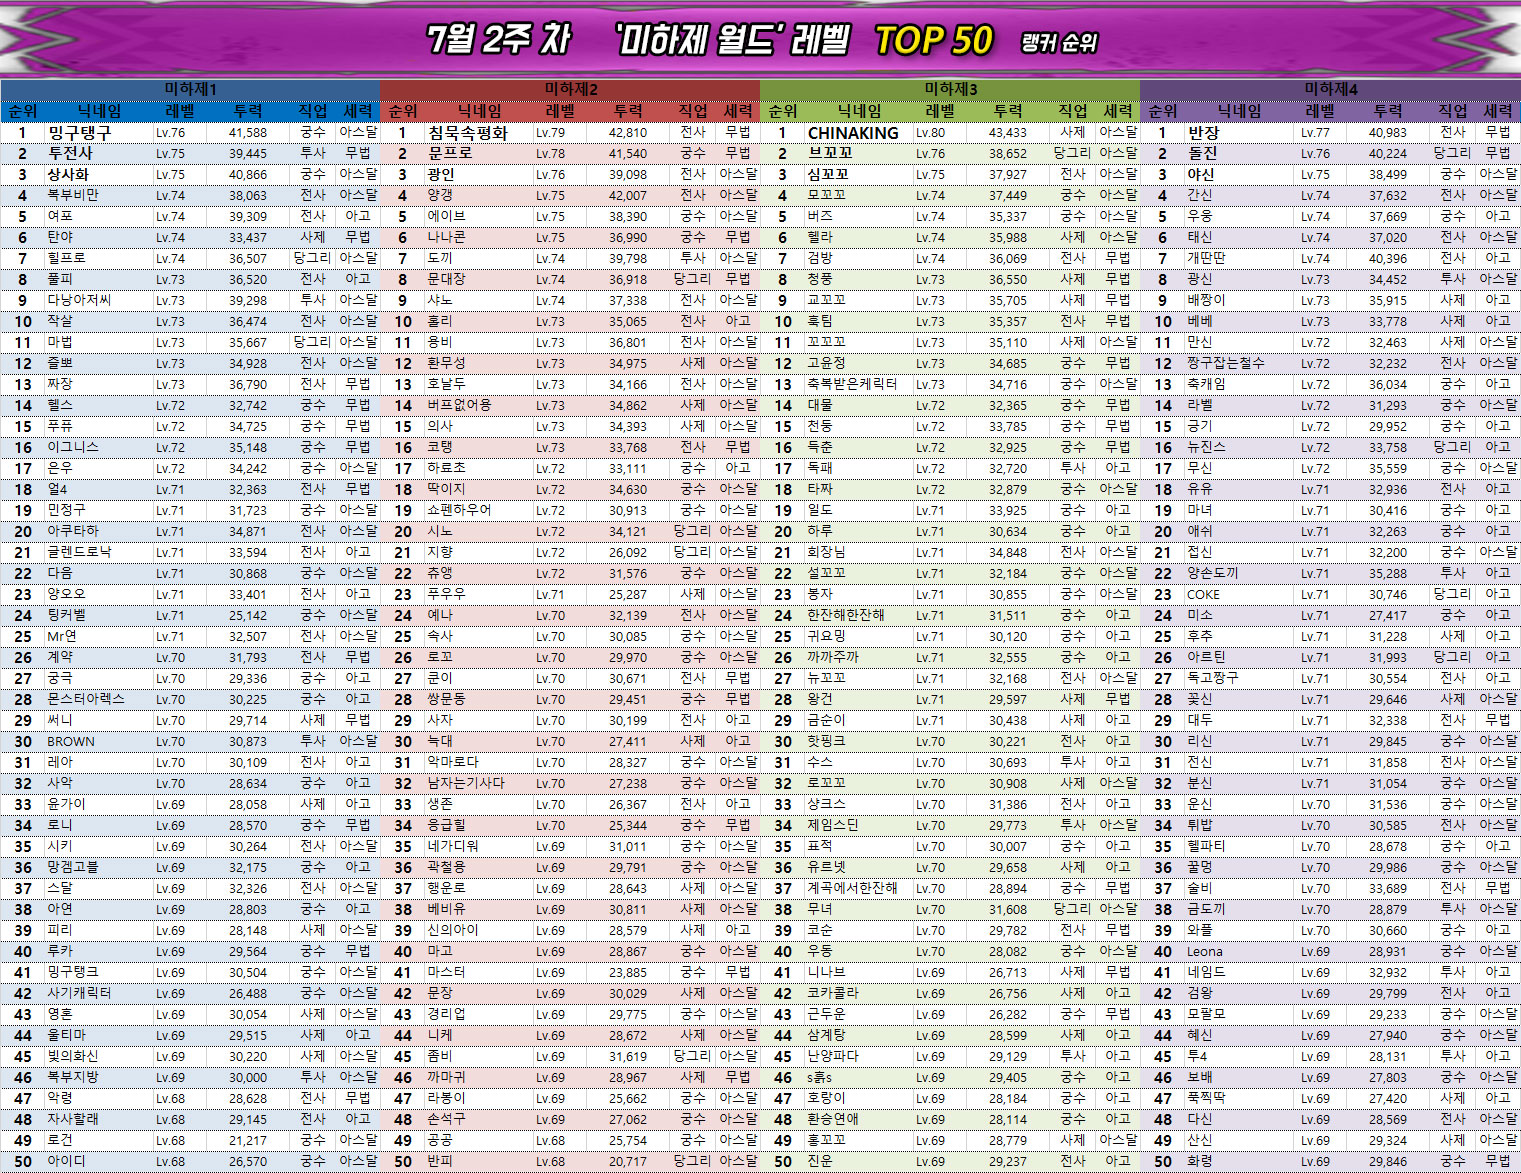This screenshot has height=1173, width=1521.
Task: Click the nickname 침묵속평화 at rank 1
Action: (x=468, y=133)
